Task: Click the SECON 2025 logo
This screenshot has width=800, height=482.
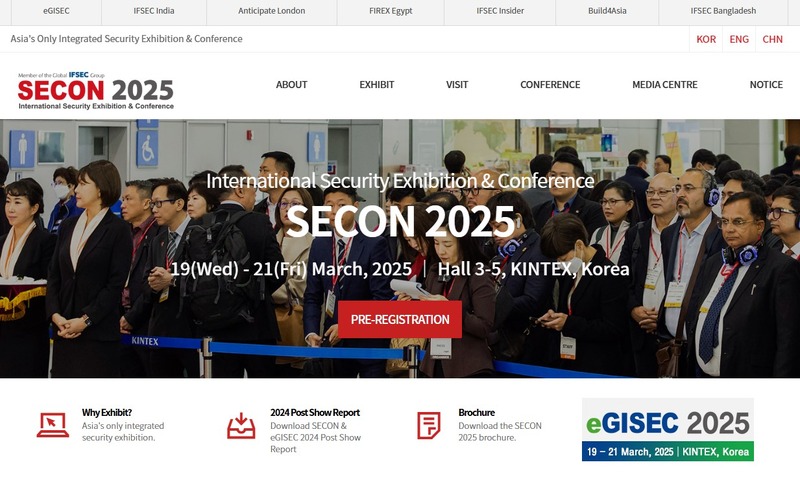Action: point(96,91)
